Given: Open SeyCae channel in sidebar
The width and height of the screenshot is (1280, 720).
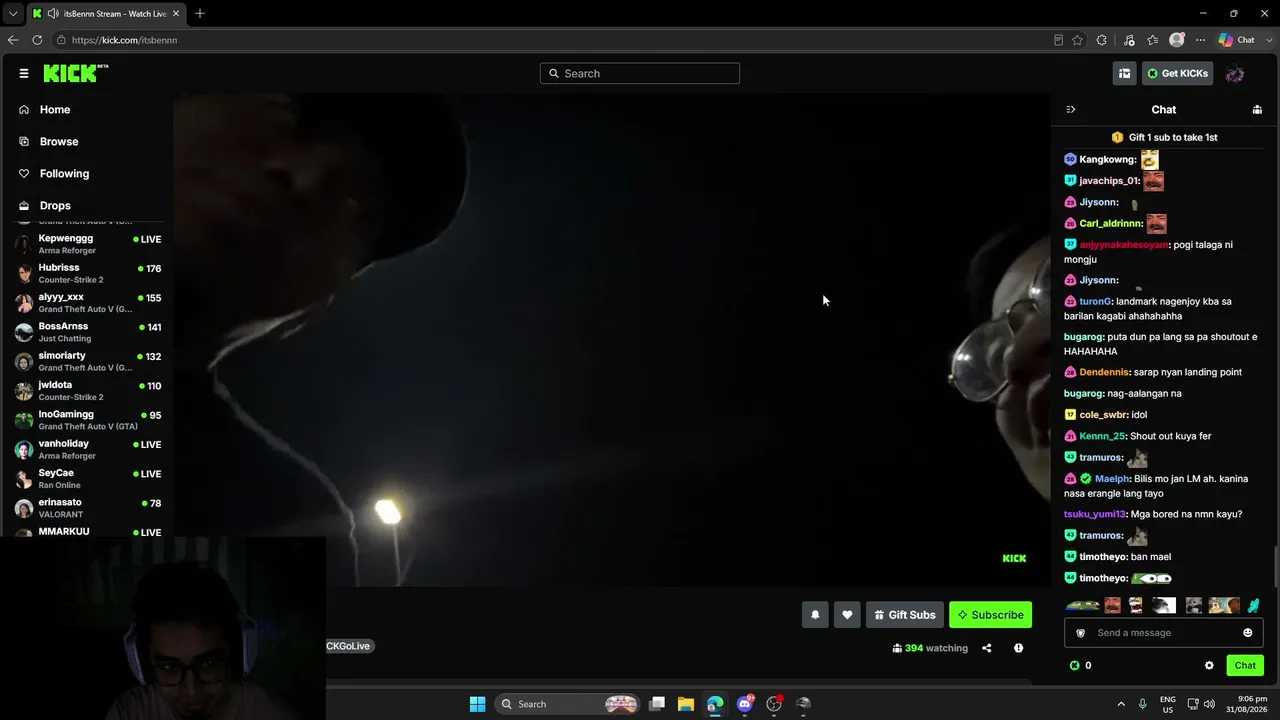Looking at the screenshot, I should (x=87, y=478).
